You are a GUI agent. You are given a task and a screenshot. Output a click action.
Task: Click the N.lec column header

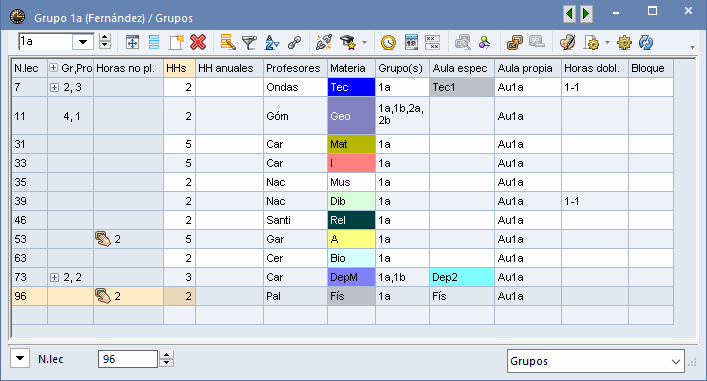tap(29, 68)
